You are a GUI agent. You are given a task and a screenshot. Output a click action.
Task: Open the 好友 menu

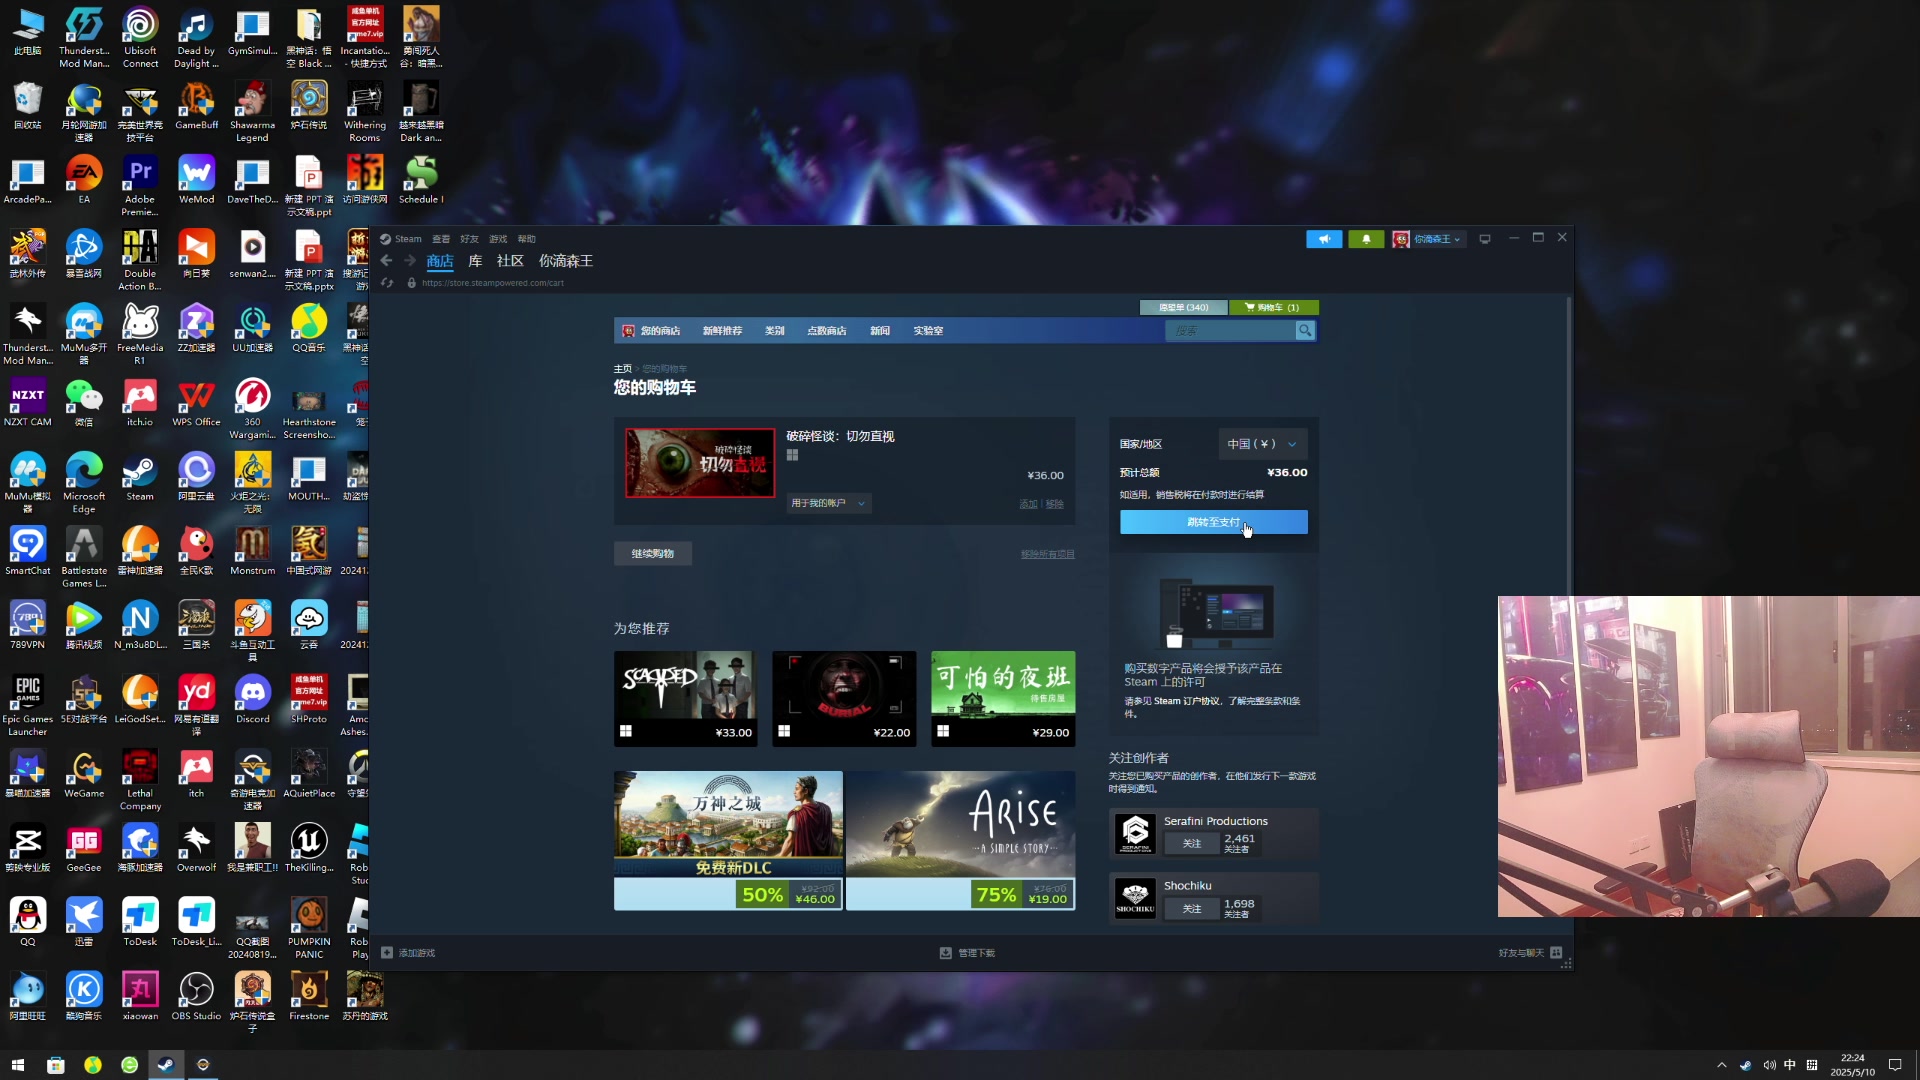tap(469, 239)
